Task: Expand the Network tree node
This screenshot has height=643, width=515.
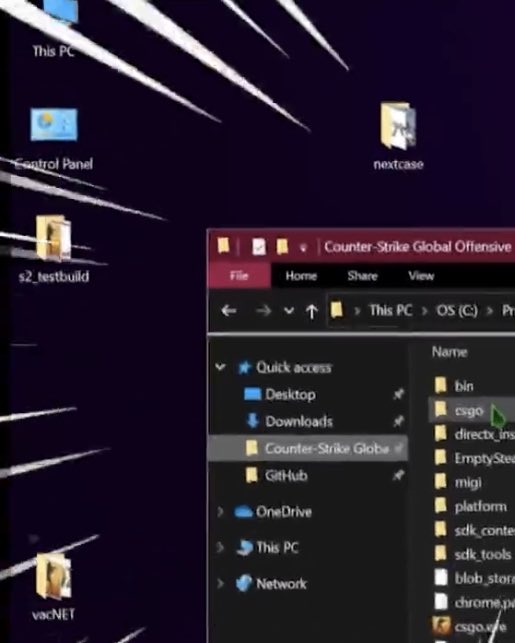Action: click(221, 584)
